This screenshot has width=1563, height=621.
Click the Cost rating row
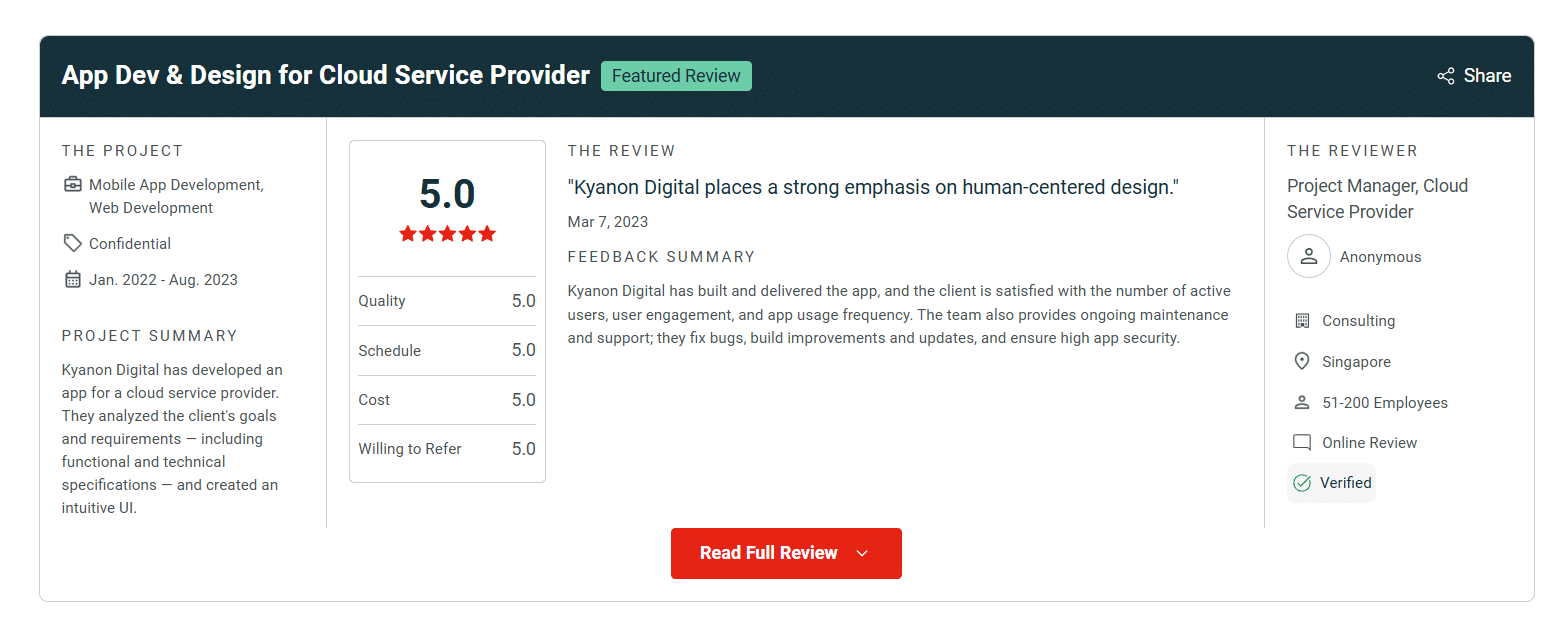(x=447, y=400)
